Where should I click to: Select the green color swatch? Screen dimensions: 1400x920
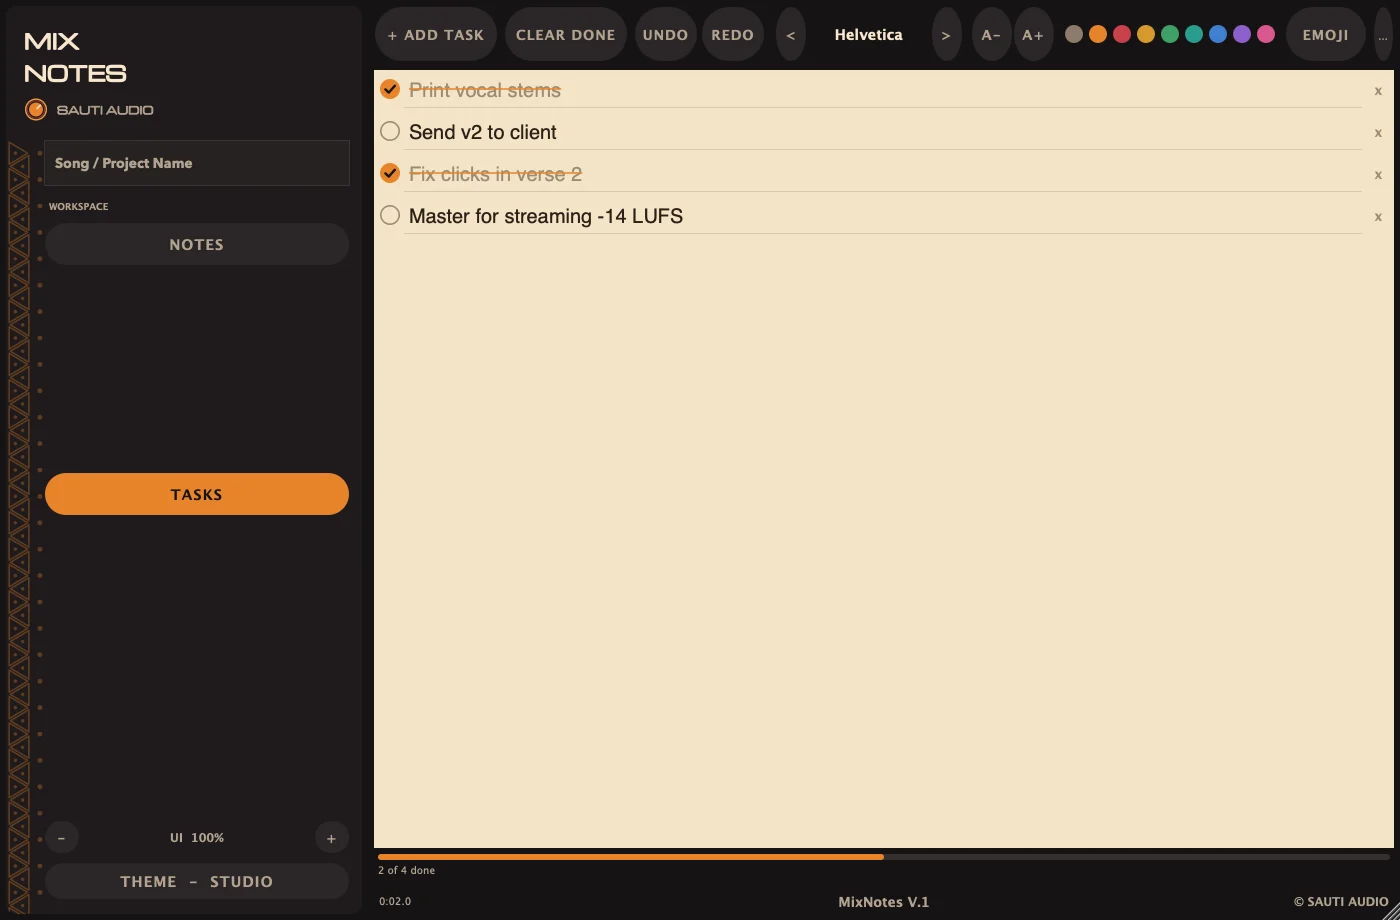1170,34
